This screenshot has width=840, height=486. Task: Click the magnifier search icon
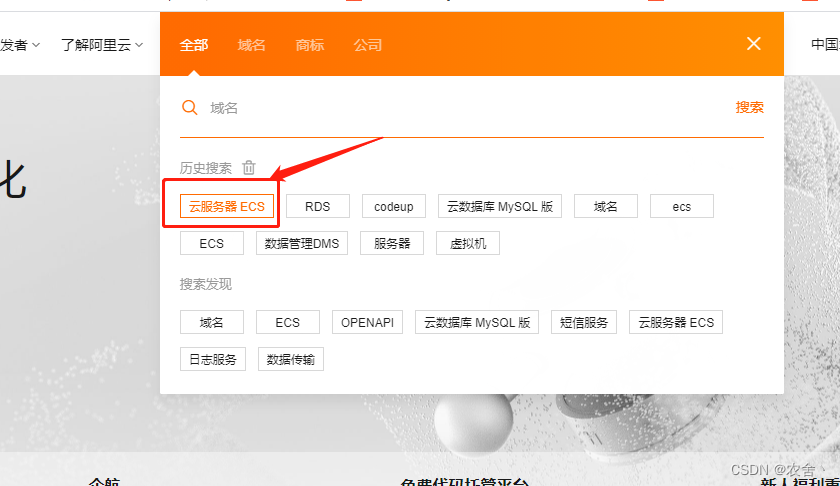tap(190, 108)
